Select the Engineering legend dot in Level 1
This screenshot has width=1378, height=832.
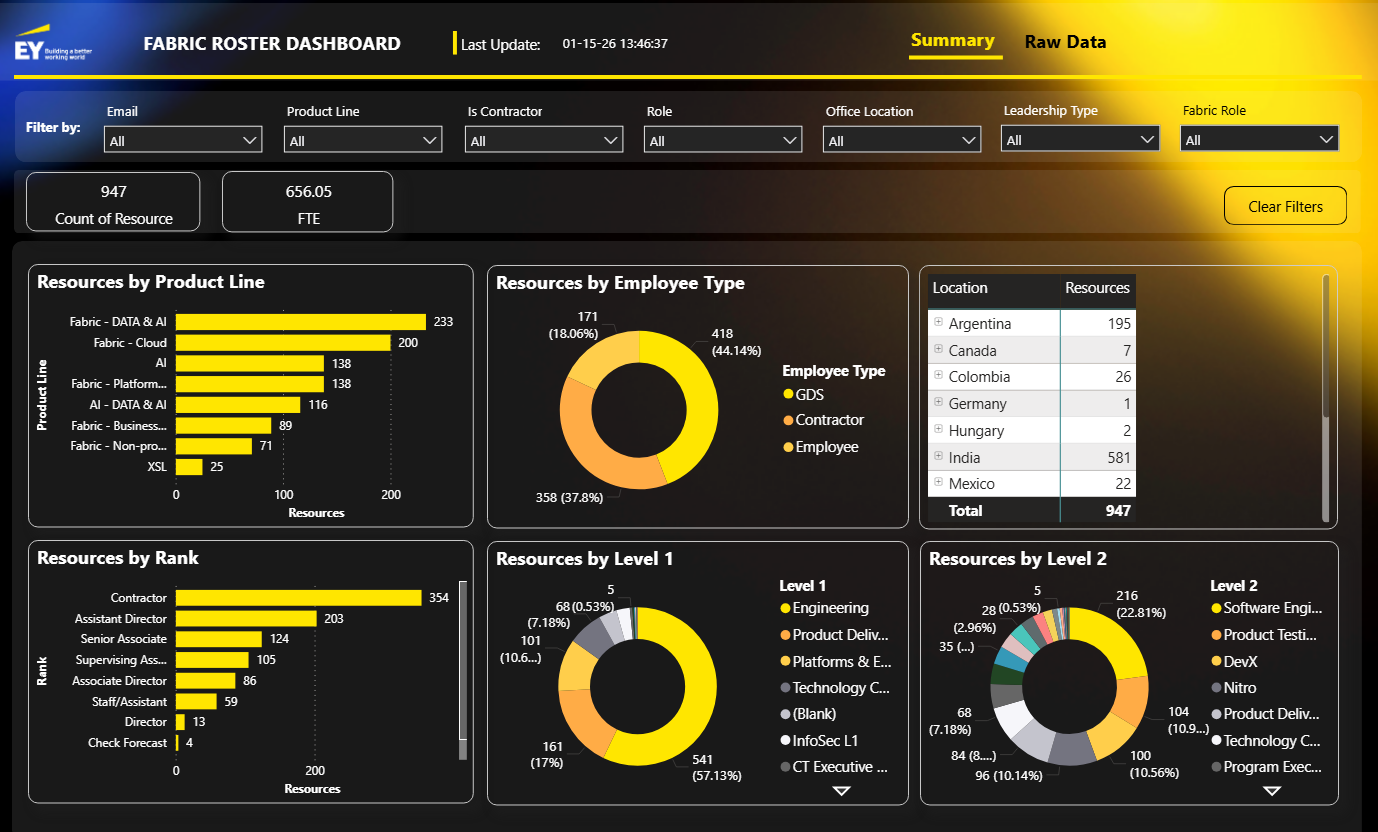pos(785,608)
